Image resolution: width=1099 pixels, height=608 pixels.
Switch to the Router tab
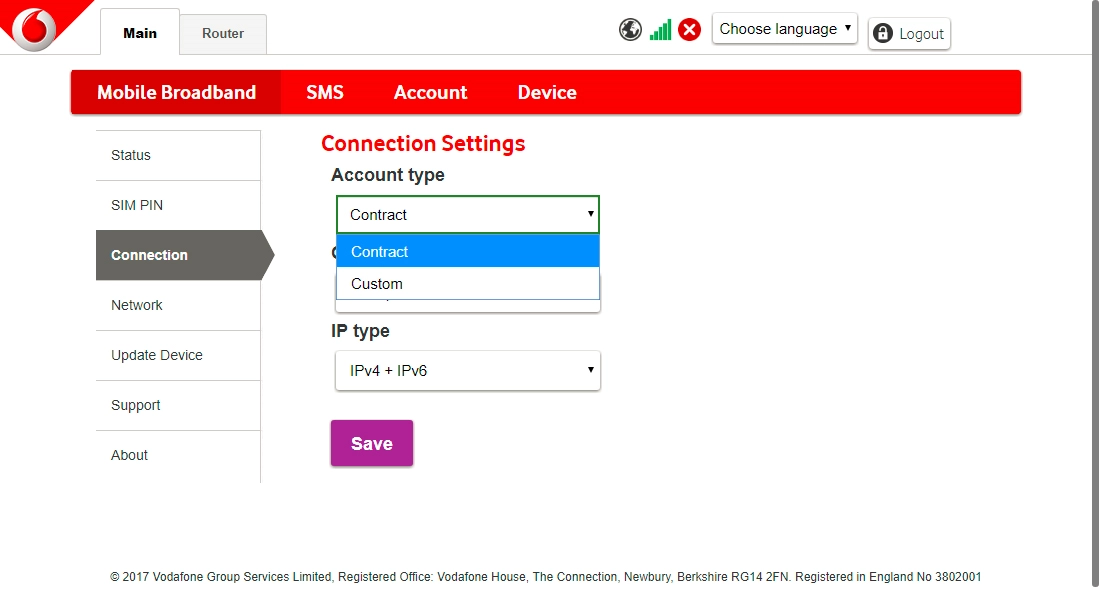(222, 33)
